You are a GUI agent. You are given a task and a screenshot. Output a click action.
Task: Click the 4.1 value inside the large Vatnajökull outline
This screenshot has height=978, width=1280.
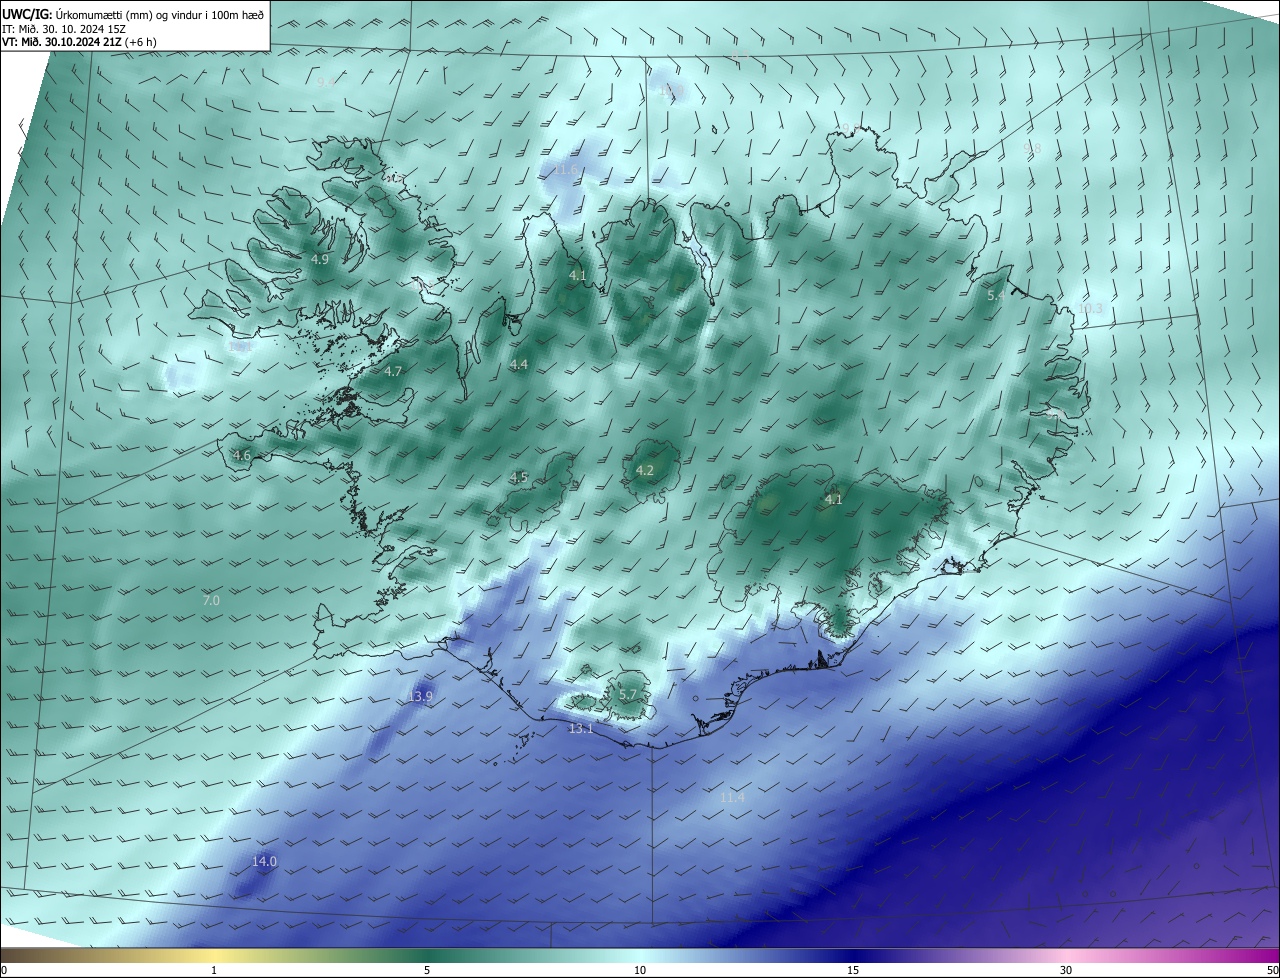(834, 500)
